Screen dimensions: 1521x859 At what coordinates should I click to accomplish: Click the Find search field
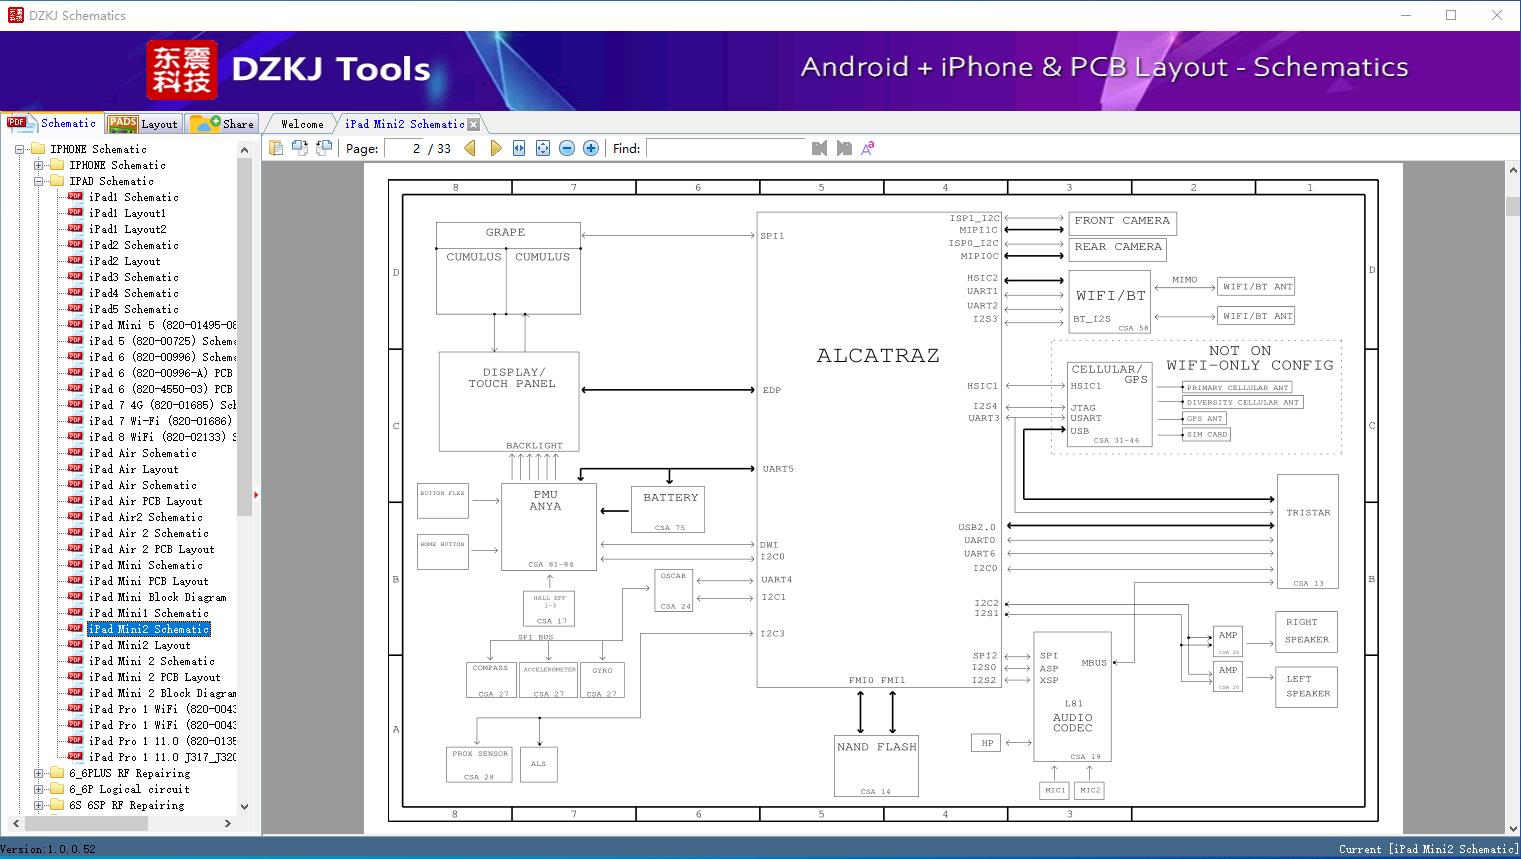[x=726, y=148]
